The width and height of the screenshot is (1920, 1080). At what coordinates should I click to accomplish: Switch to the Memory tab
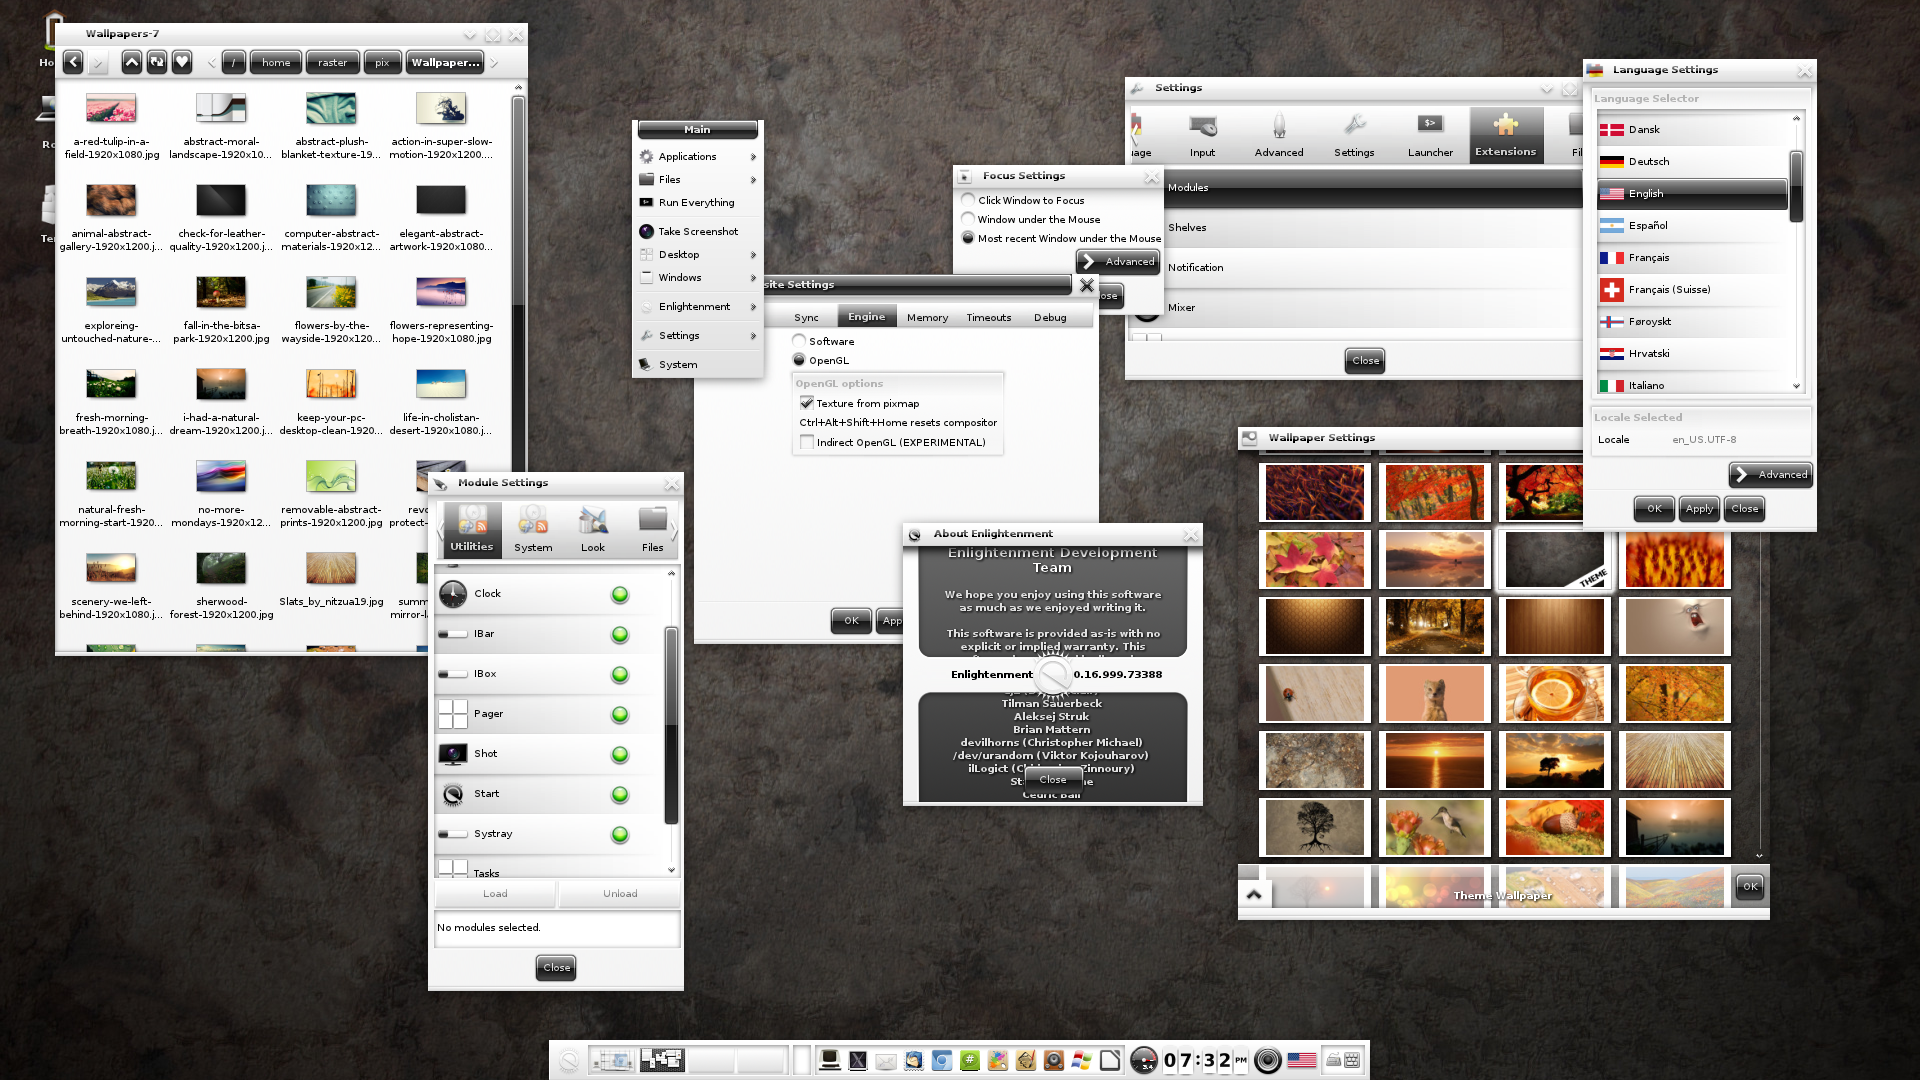[x=927, y=317]
